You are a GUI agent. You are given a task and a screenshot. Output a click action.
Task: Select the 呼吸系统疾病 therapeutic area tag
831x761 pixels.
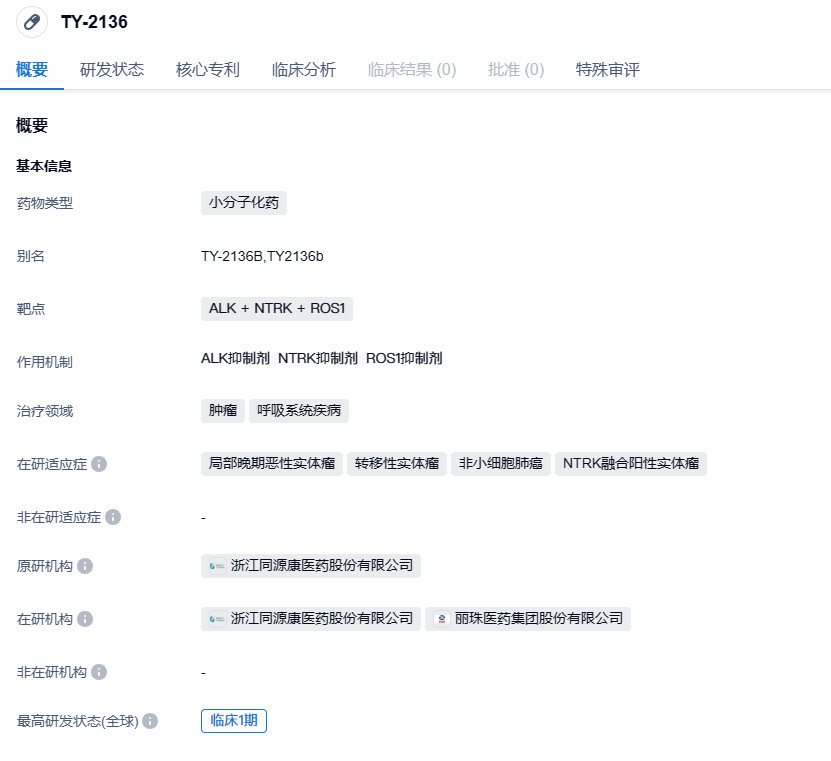pyautogui.click(x=298, y=411)
